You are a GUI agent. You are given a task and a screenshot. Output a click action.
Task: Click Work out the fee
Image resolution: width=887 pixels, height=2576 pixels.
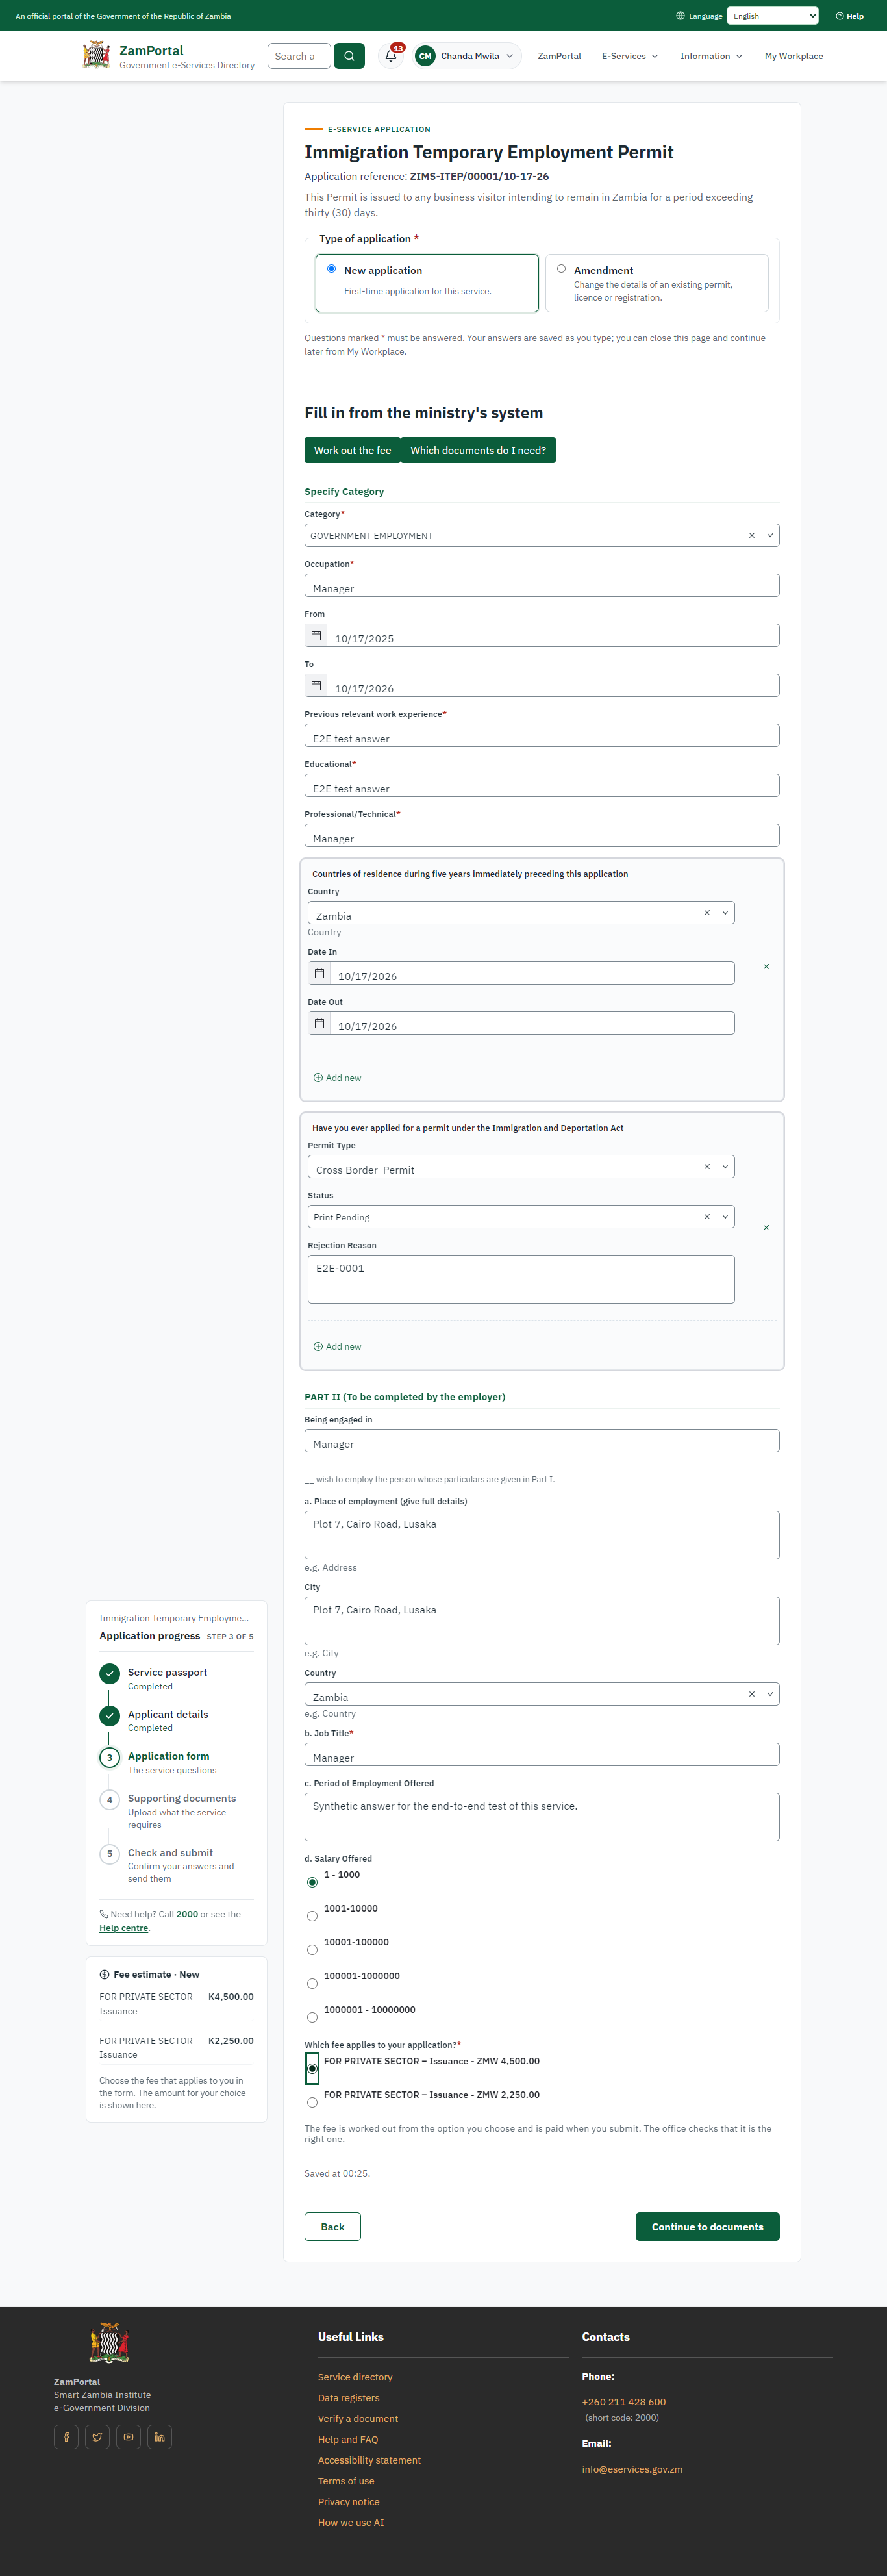[352, 450]
